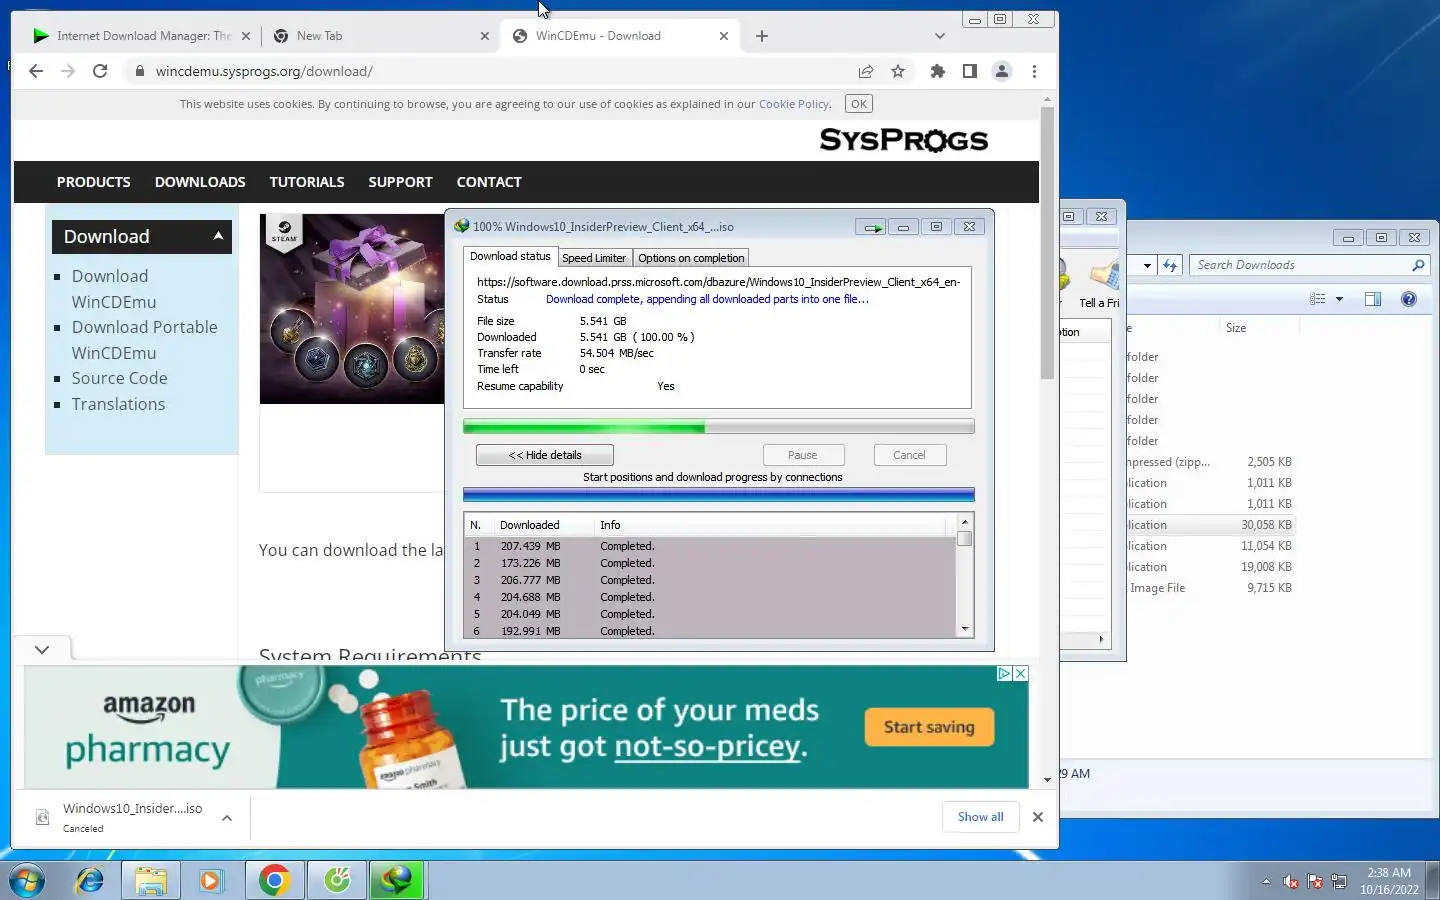Open AdChoices info icon on ad
The height and width of the screenshot is (900, 1440).
coord(1005,674)
